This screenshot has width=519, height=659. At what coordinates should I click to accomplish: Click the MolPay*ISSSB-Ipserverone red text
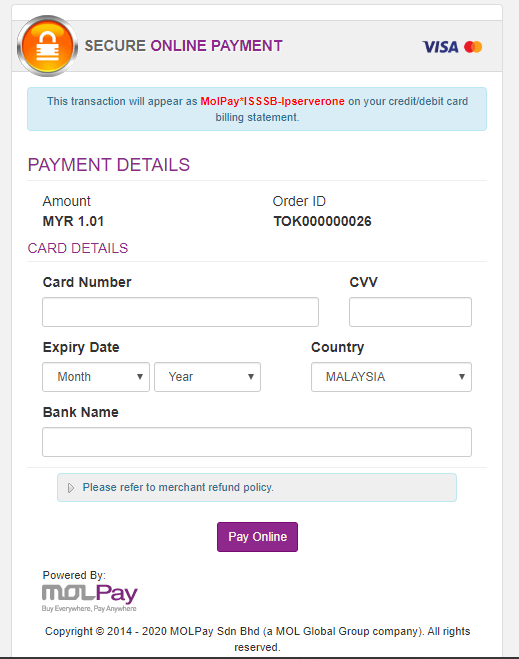[x=272, y=101]
